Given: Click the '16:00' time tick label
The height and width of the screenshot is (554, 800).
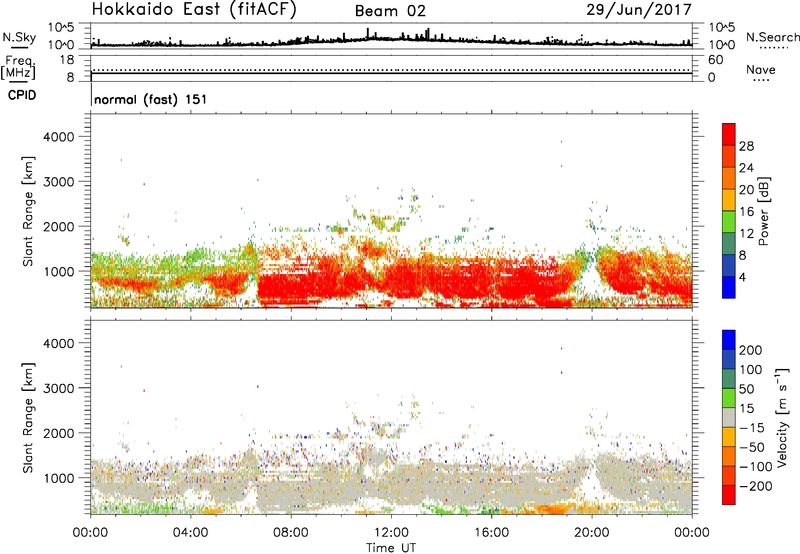Looking at the screenshot, I should tap(491, 533).
